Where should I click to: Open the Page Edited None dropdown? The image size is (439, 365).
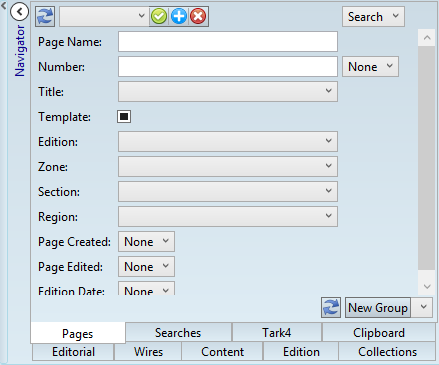[x=146, y=267]
